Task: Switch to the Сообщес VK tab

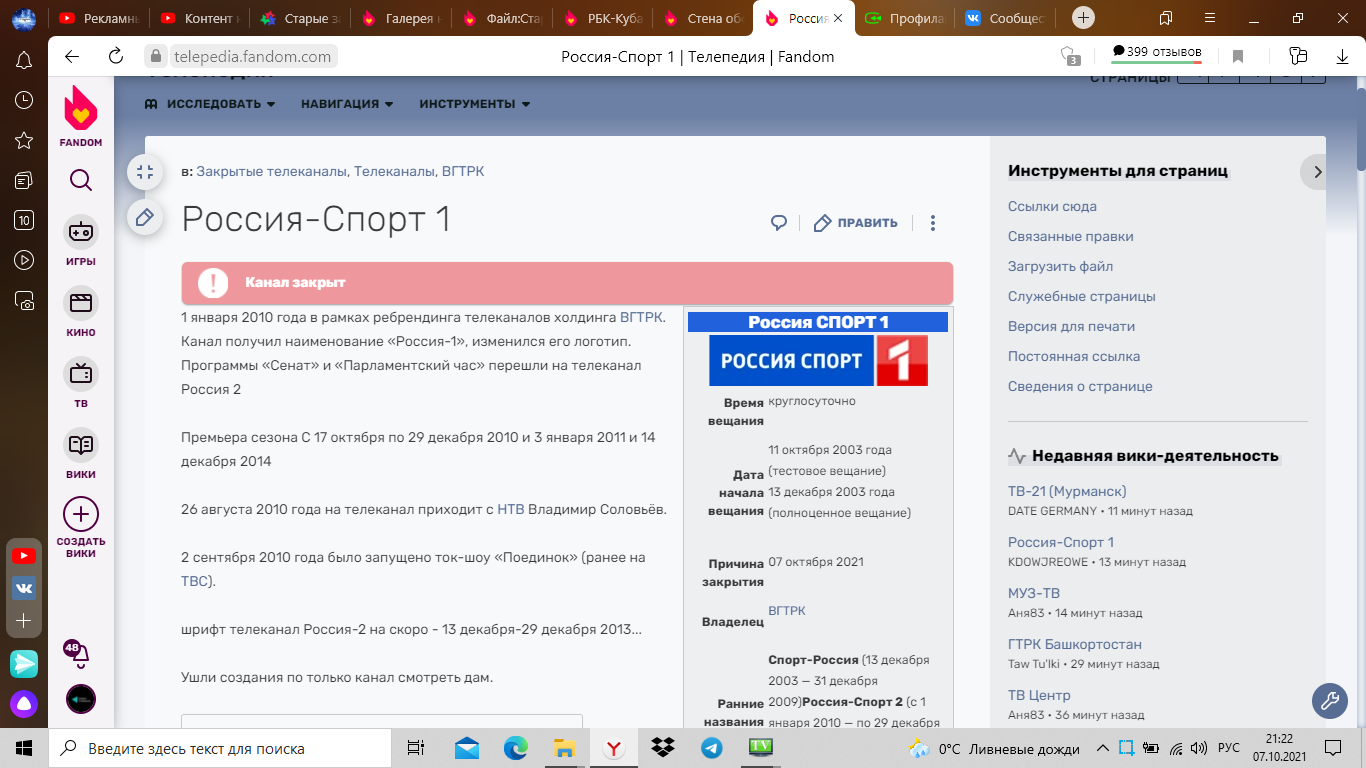Action: point(1005,18)
